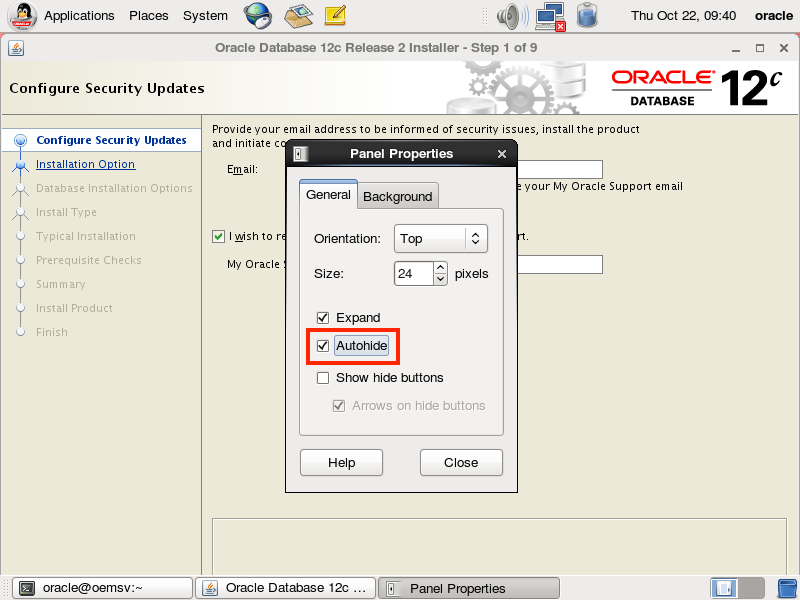800x600 pixels.
Task: Switch to the first workspace in the switcher
Action: 723,588
